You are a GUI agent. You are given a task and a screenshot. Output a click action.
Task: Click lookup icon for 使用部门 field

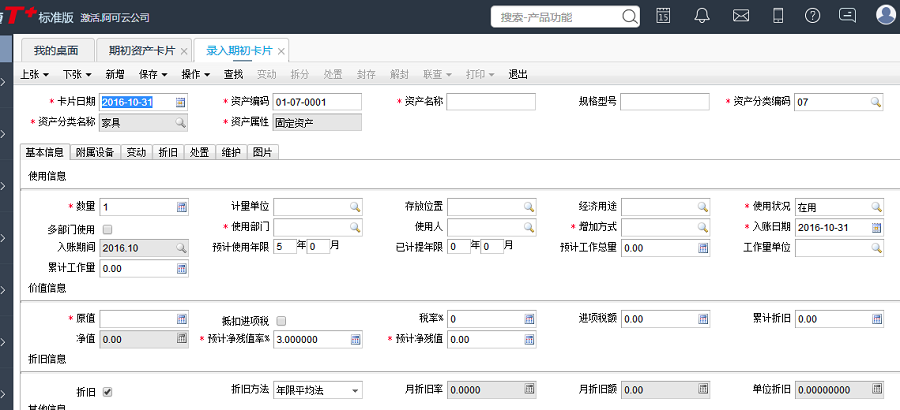pyautogui.click(x=354, y=227)
